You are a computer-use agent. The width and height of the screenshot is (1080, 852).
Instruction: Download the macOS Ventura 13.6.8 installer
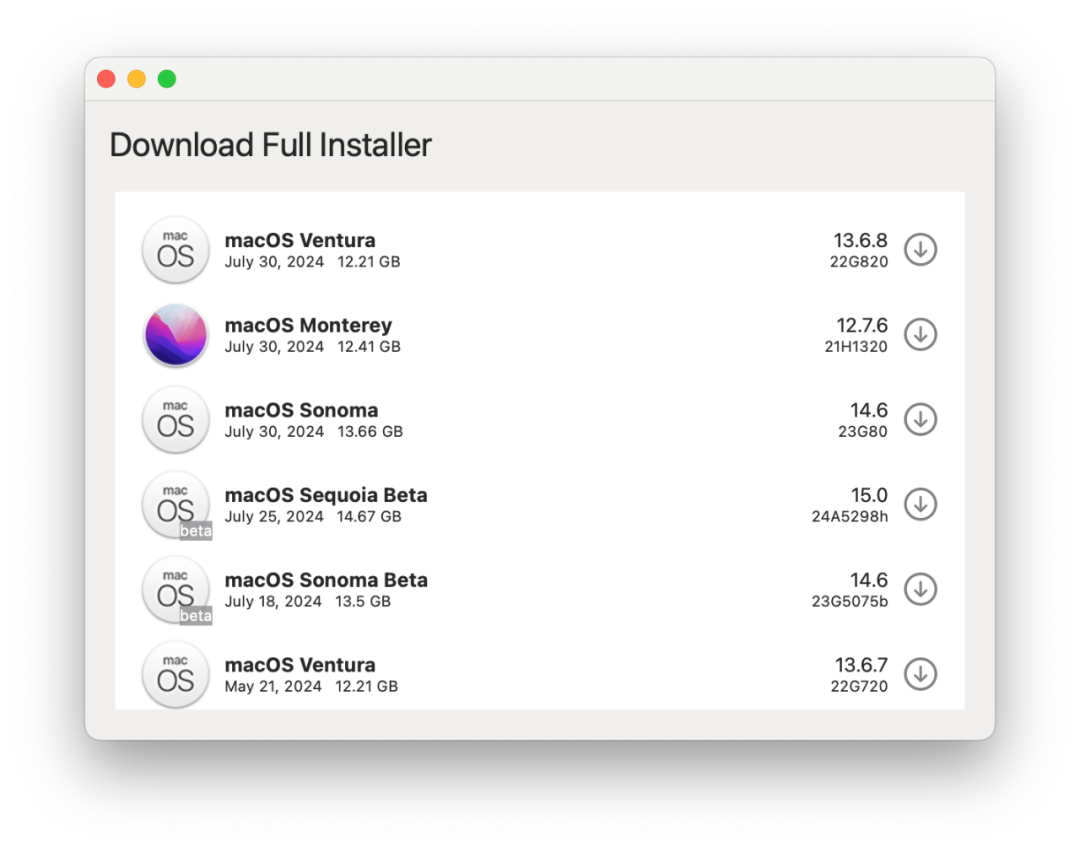click(920, 250)
